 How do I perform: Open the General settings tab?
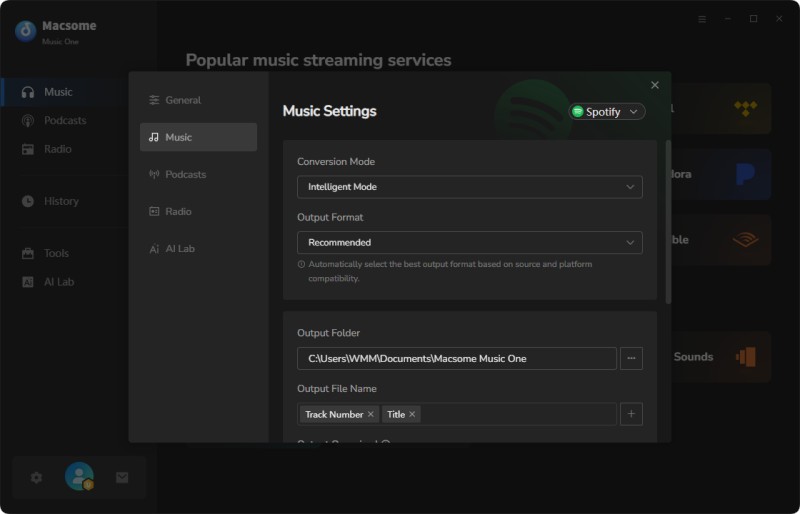pos(182,100)
